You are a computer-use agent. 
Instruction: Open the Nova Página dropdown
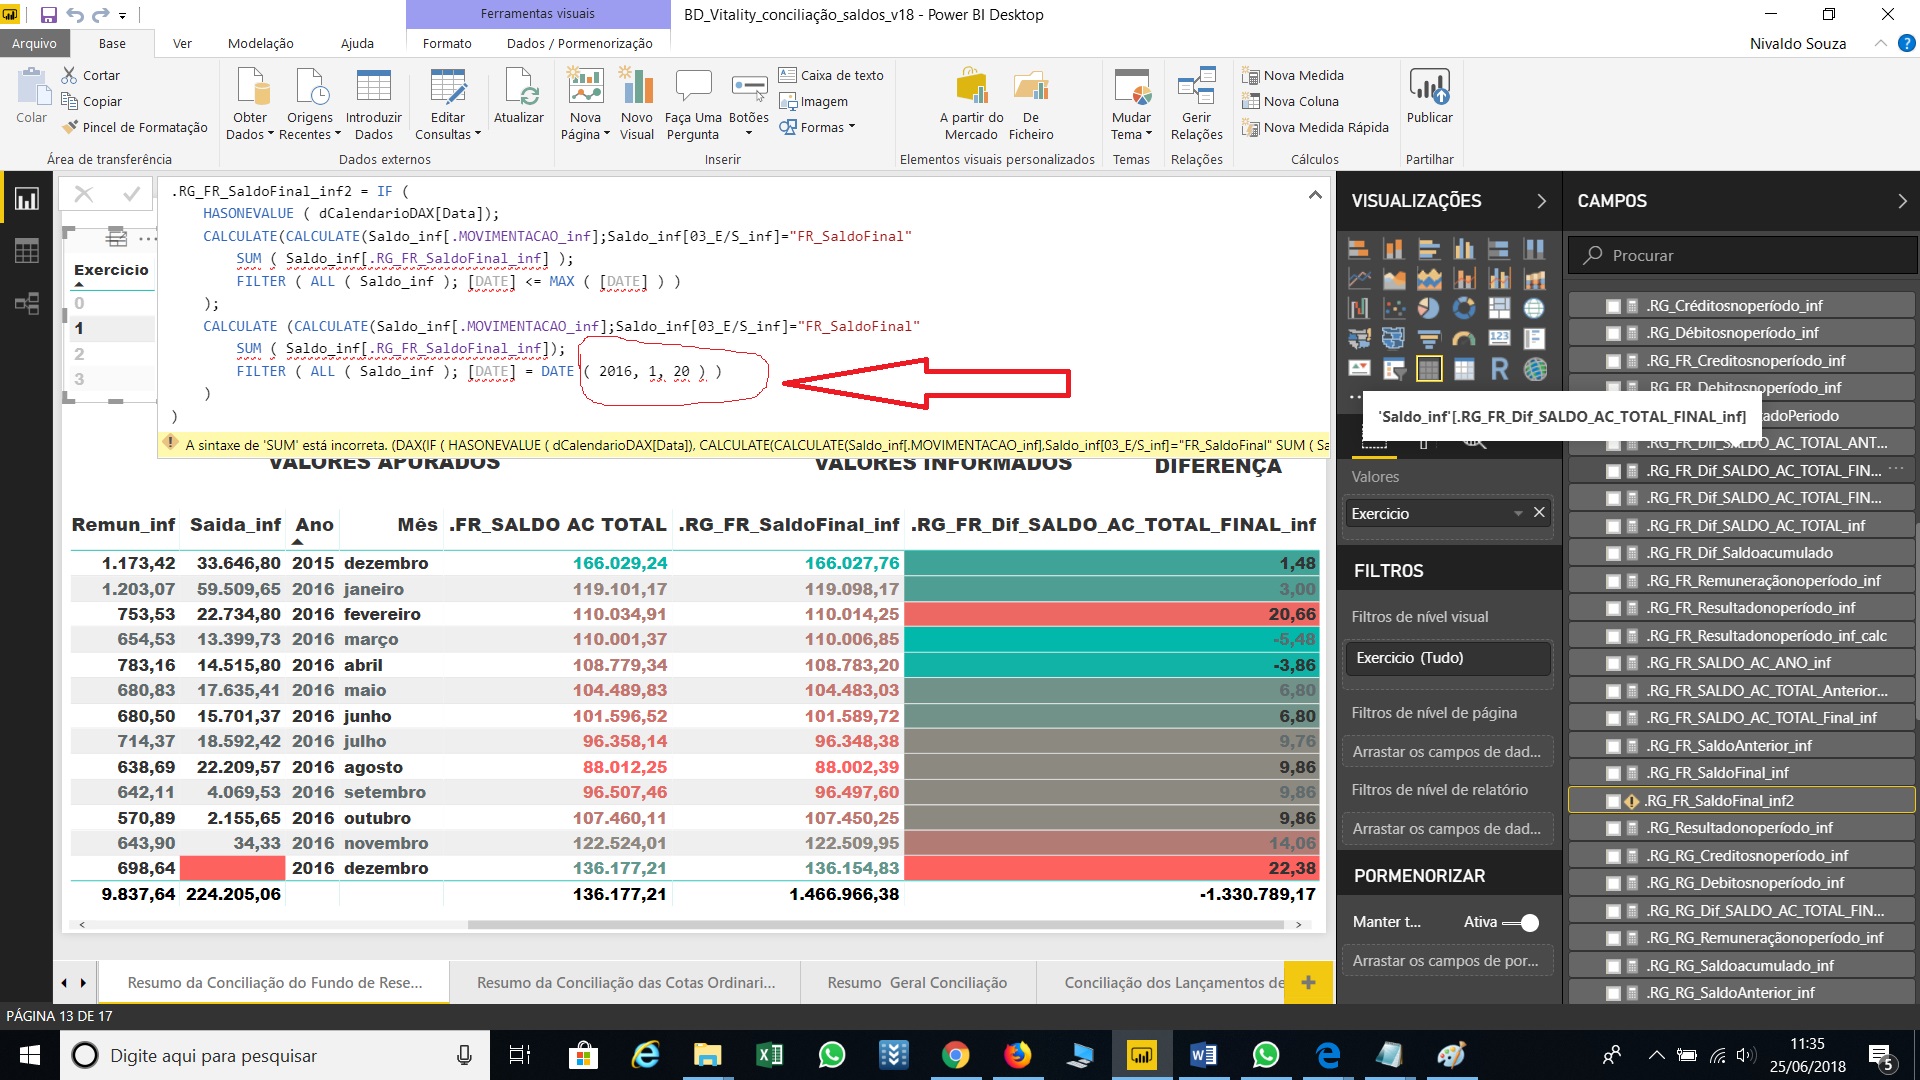pos(586,104)
